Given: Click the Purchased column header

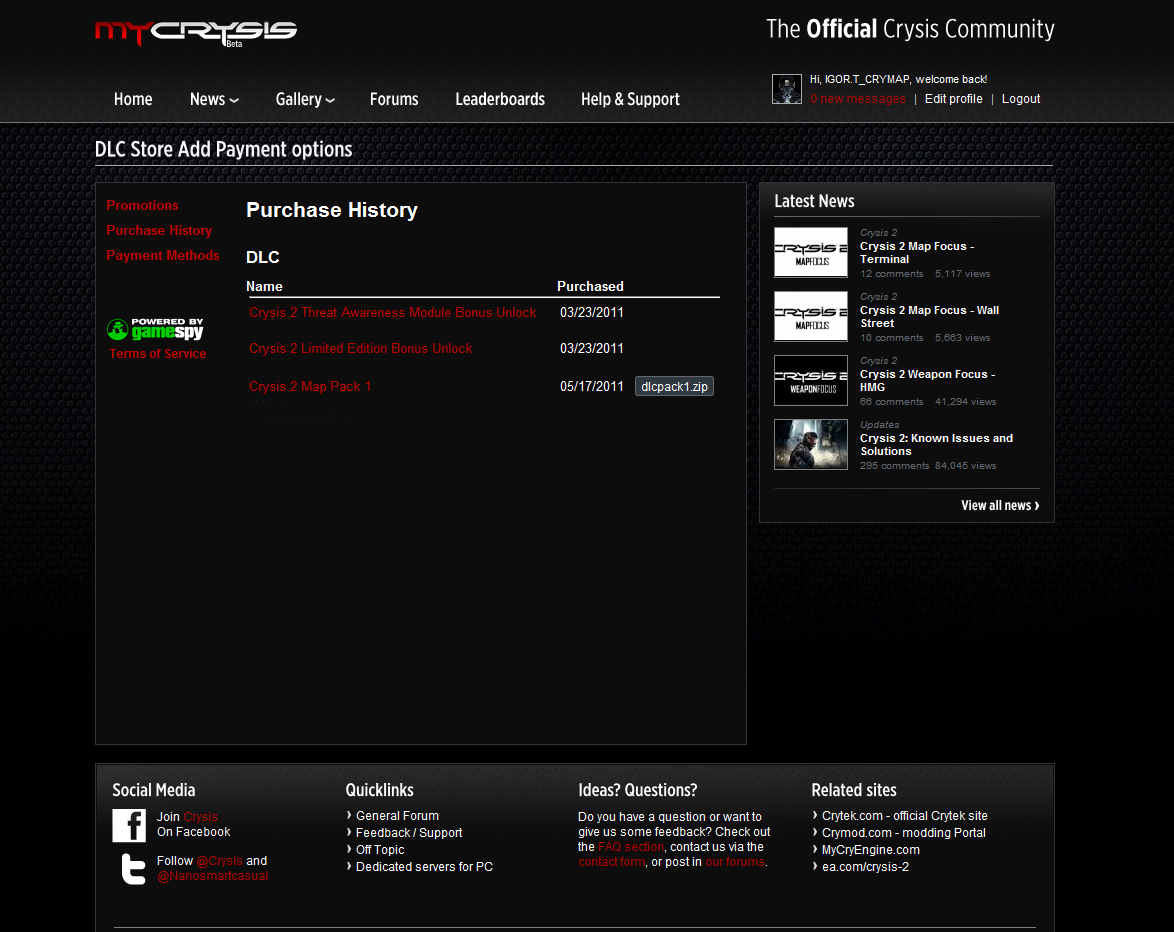Looking at the screenshot, I should tap(590, 286).
